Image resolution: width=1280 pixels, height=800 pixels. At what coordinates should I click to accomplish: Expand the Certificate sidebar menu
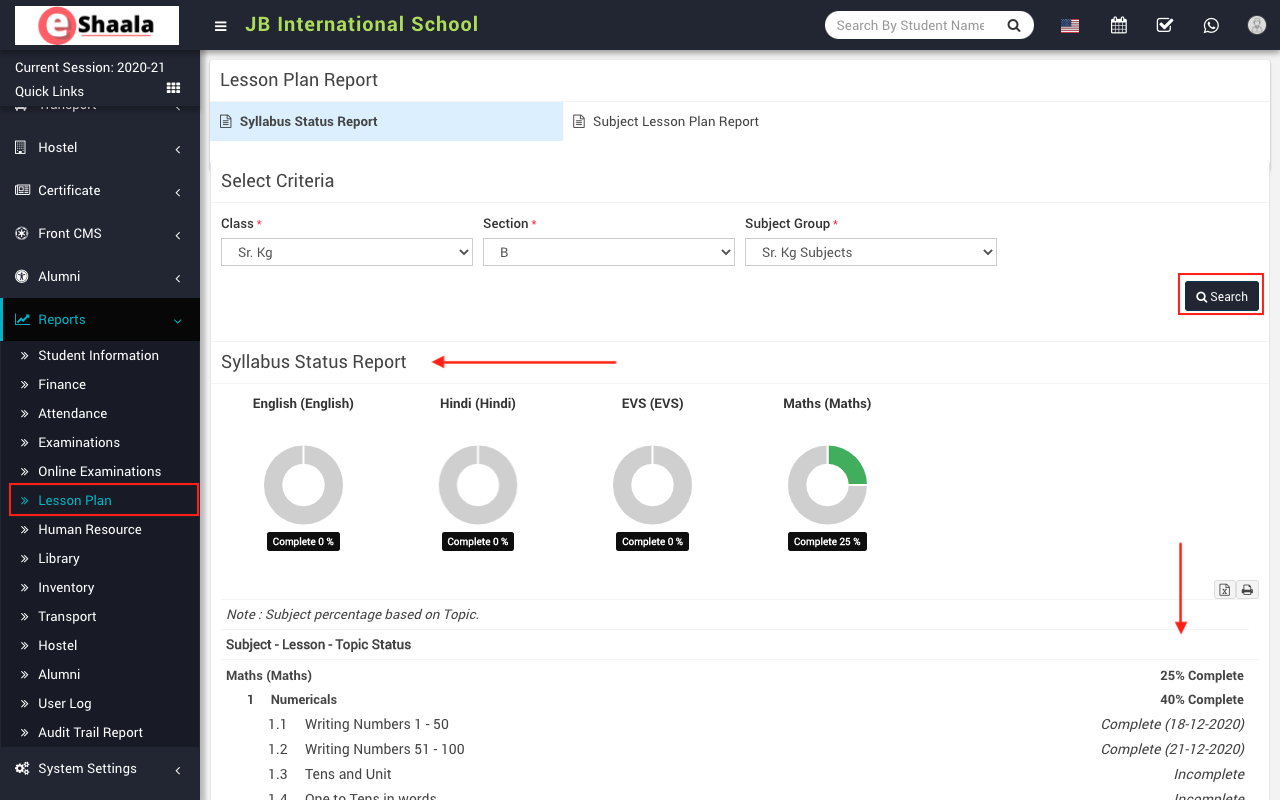(x=100, y=191)
